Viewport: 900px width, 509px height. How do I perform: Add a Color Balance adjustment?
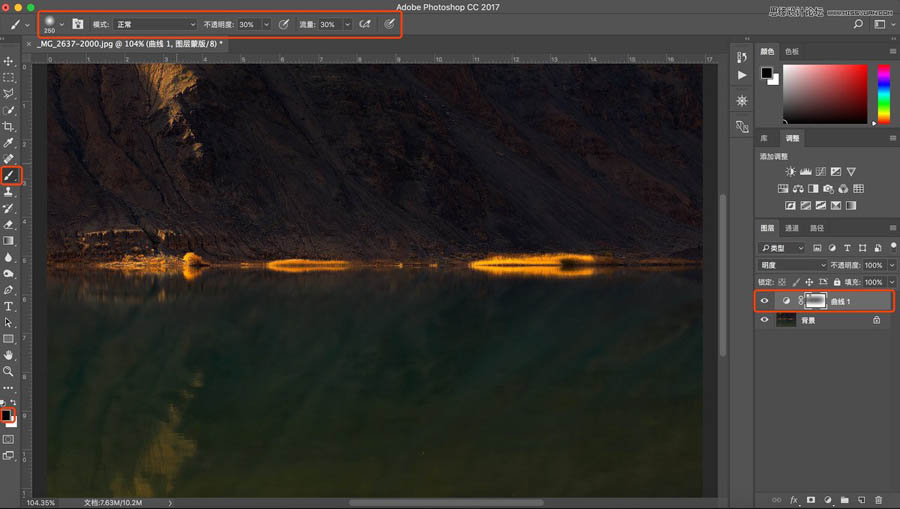point(798,188)
